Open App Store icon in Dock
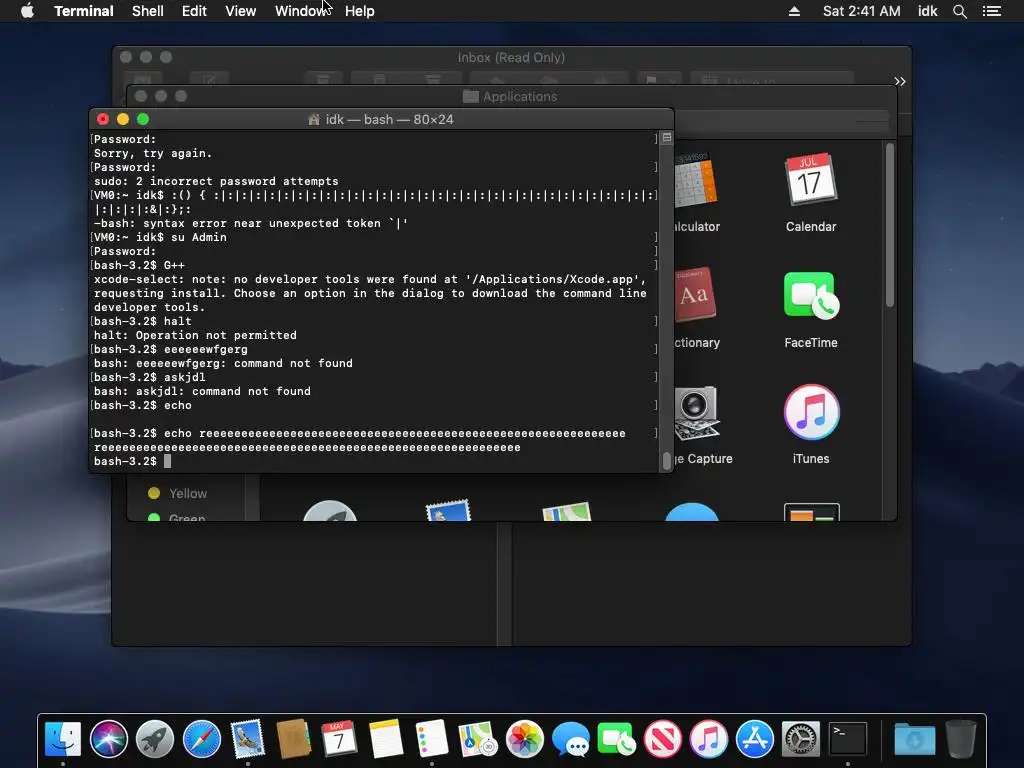The height and width of the screenshot is (768, 1024). click(754, 739)
